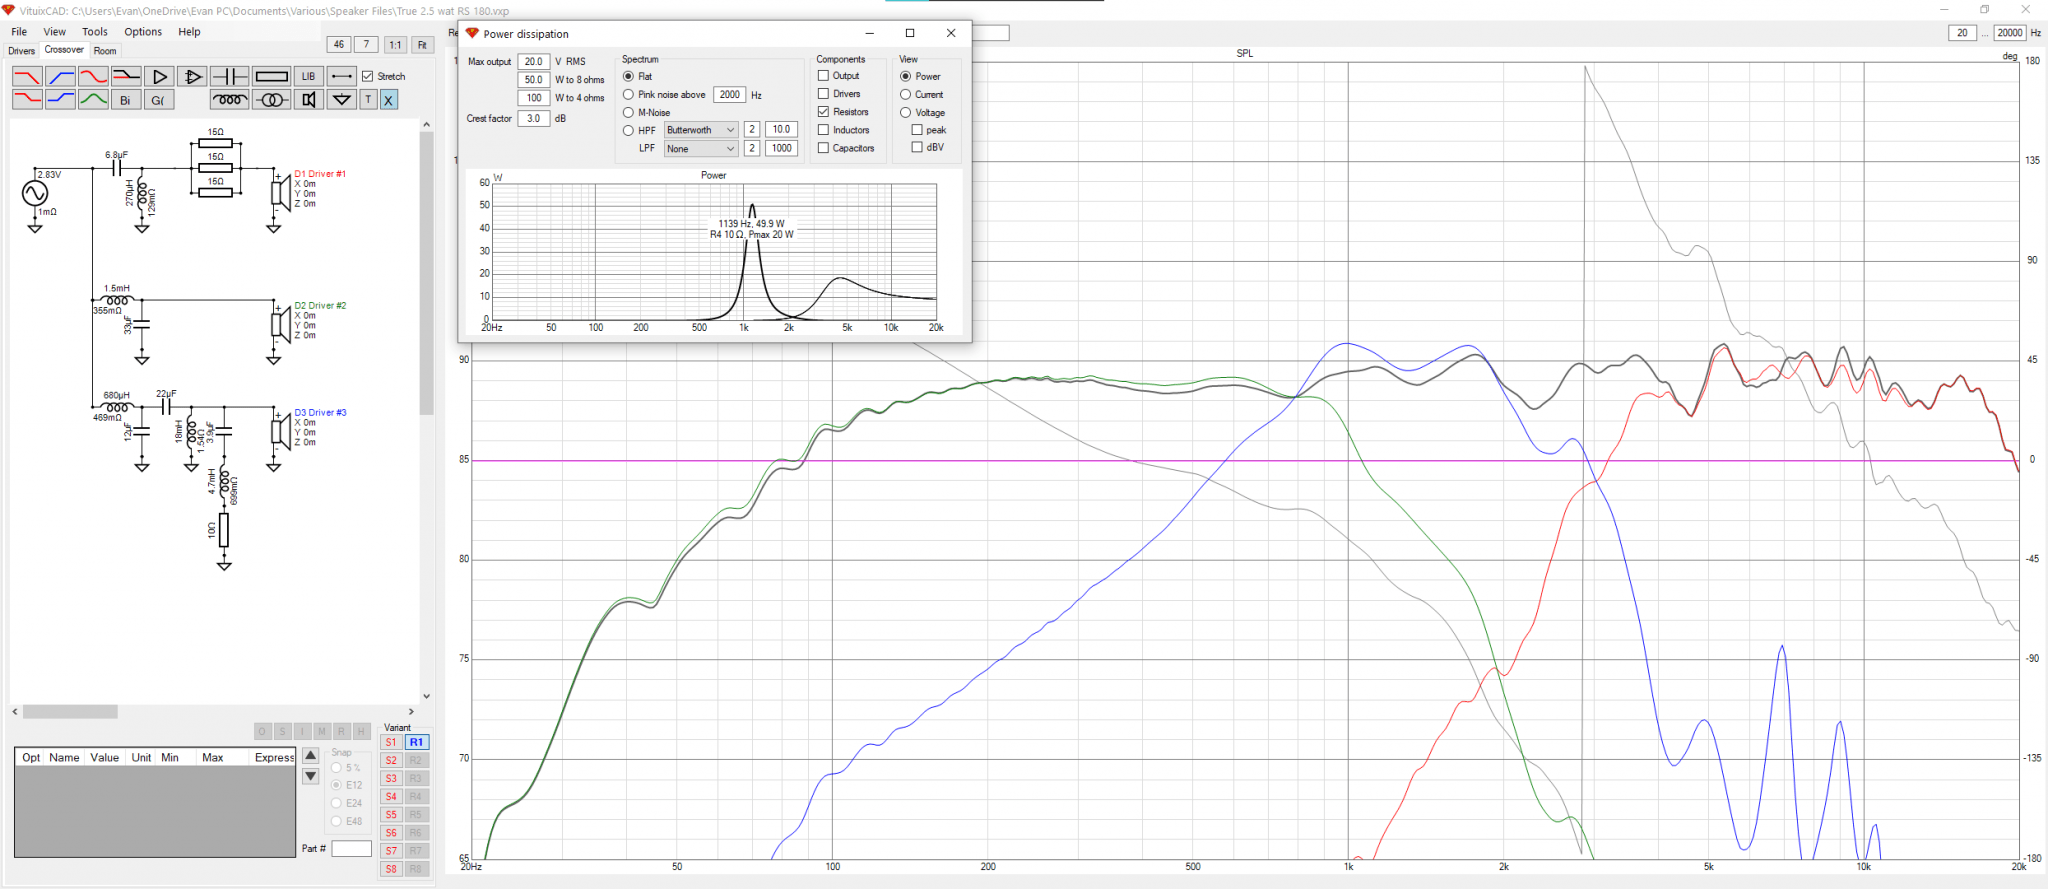Image resolution: width=2048 pixels, height=889 pixels.
Task: Click the T text tool button
Action: click(368, 99)
